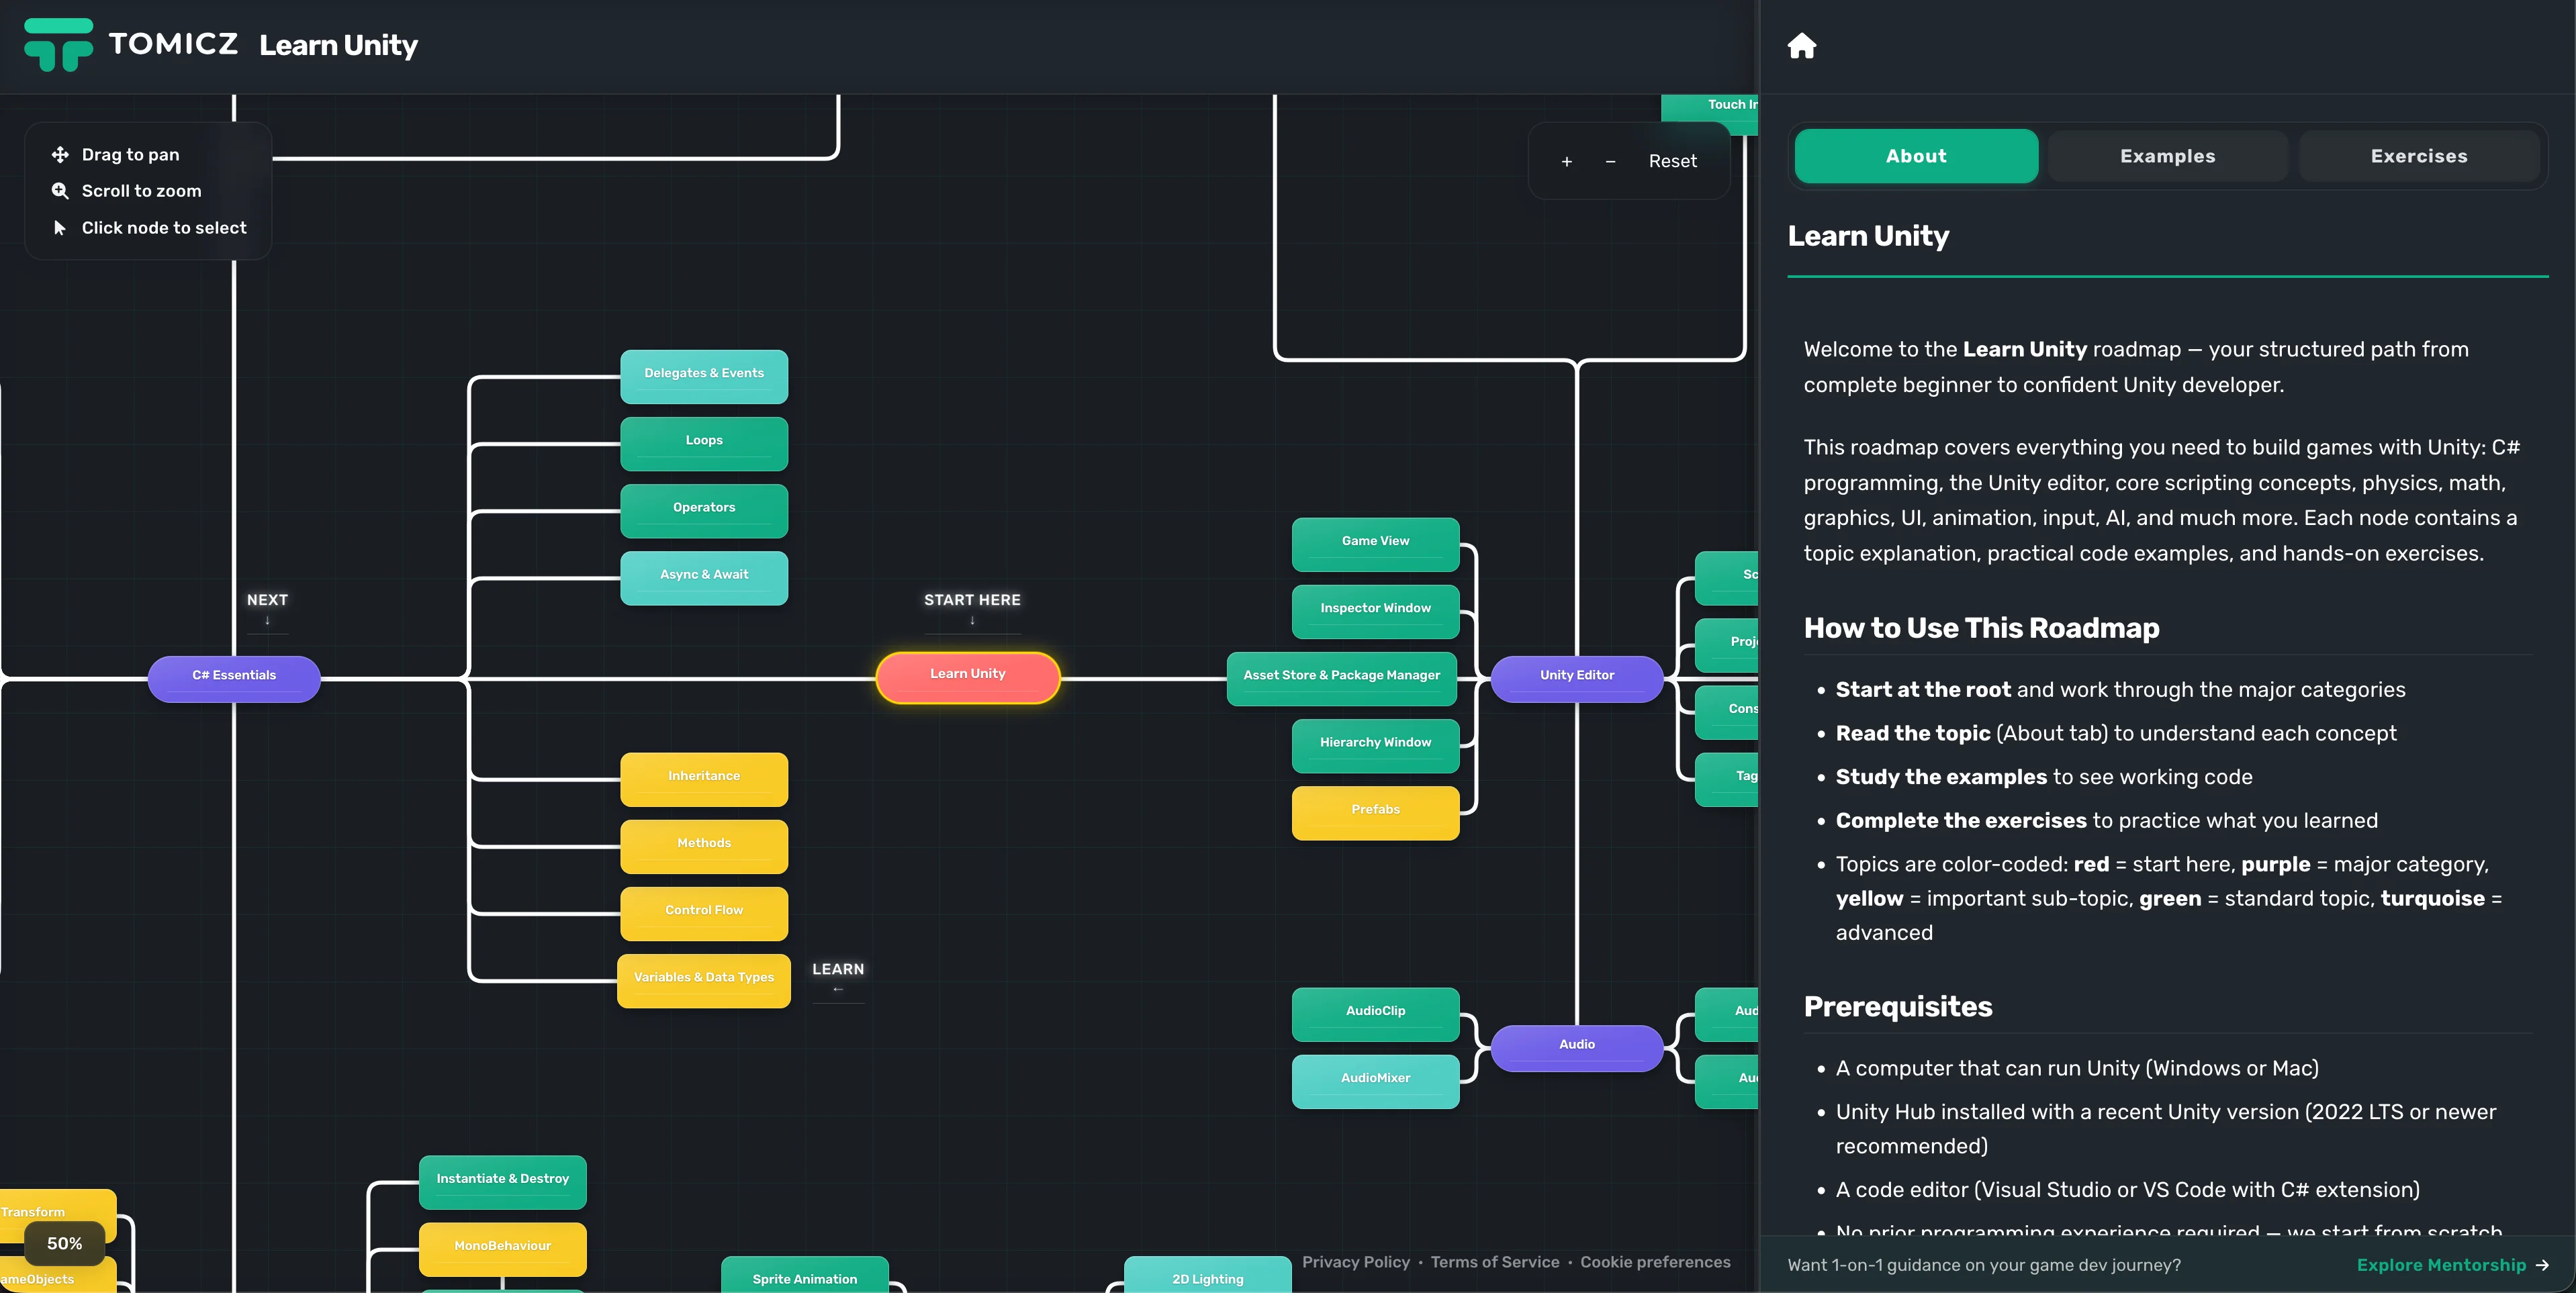The height and width of the screenshot is (1293, 2576).
Task: Open the Delegates & Events node
Action: point(704,376)
